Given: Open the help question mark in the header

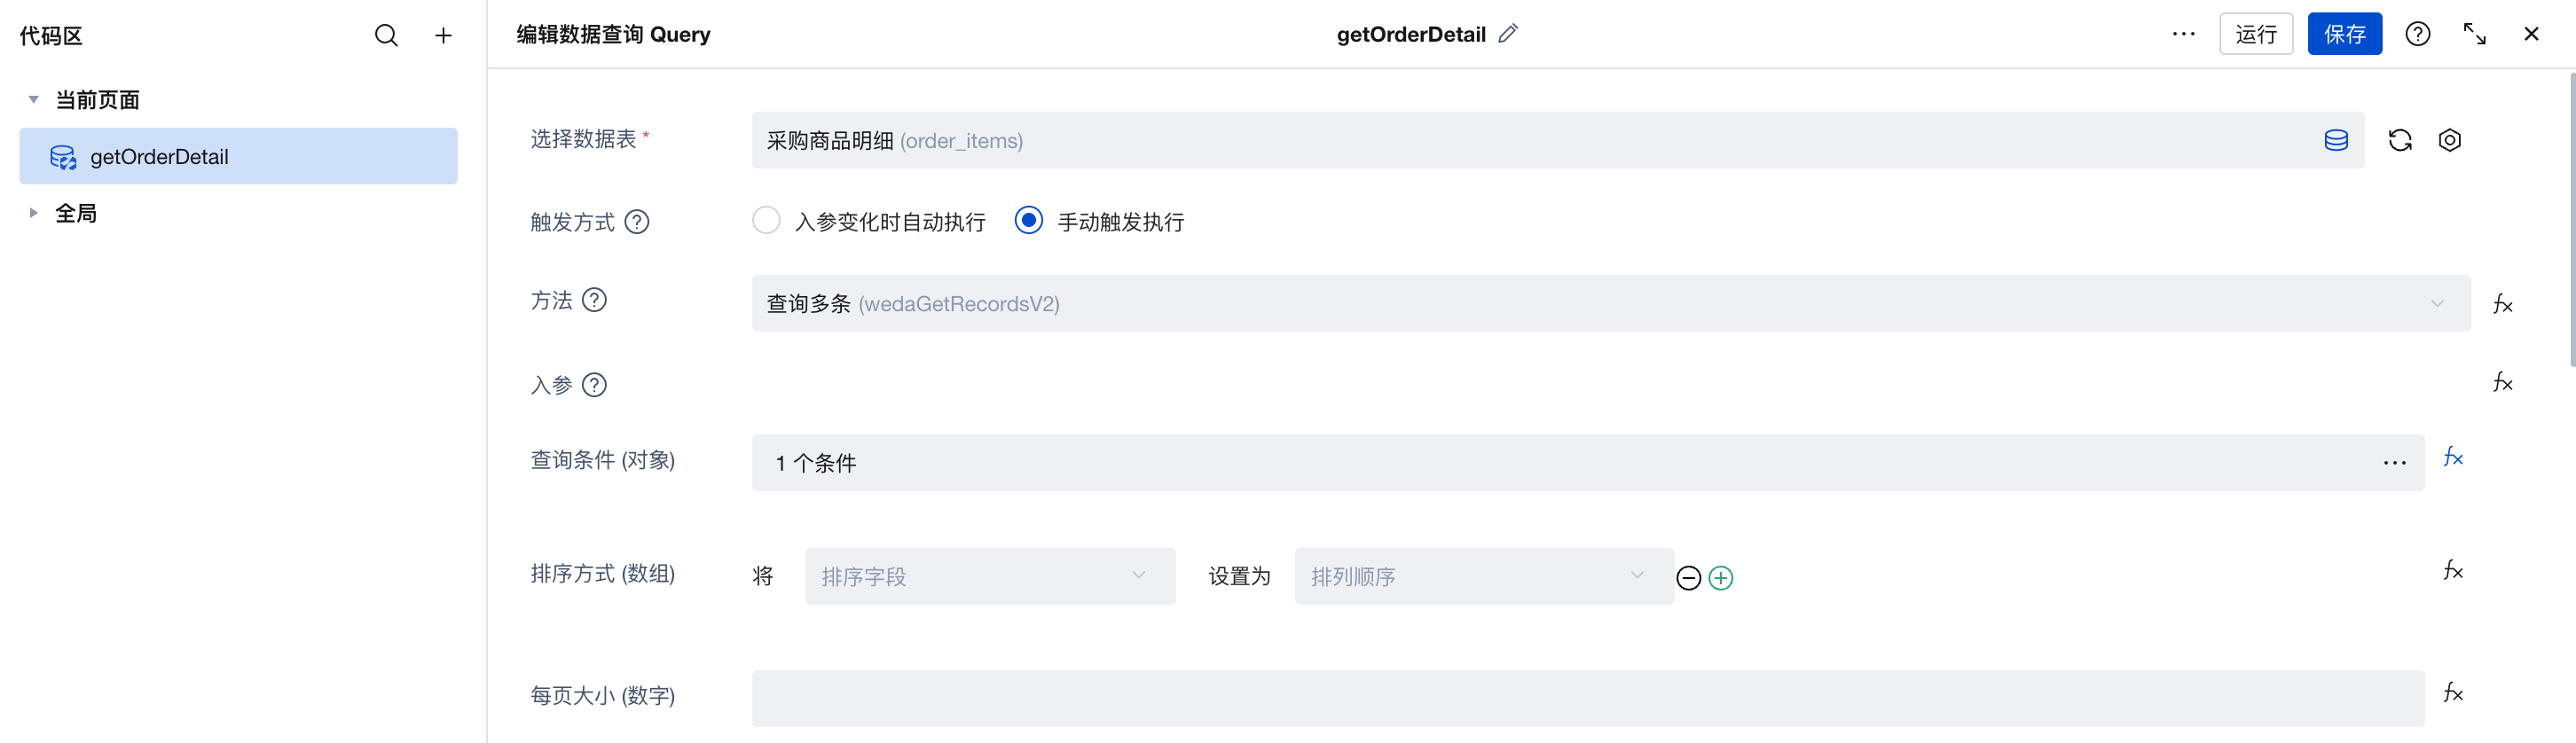Looking at the screenshot, I should click(2417, 34).
